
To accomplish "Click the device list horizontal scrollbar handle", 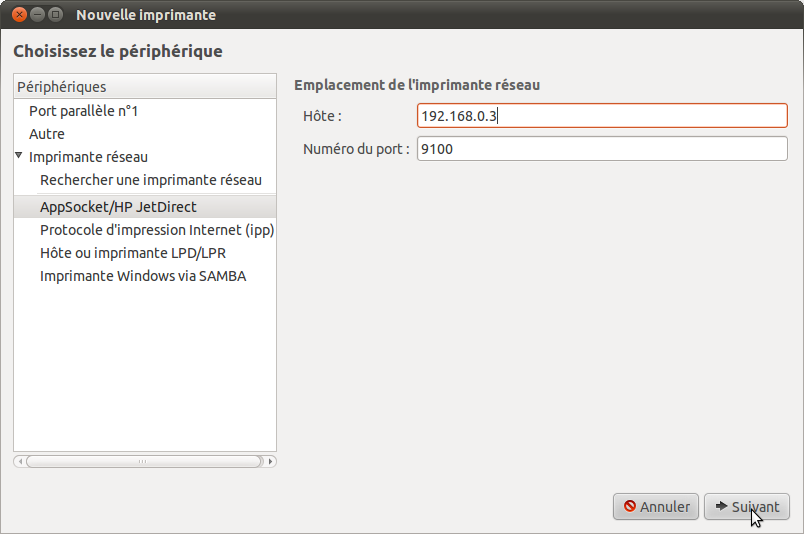I will [x=144, y=462].
